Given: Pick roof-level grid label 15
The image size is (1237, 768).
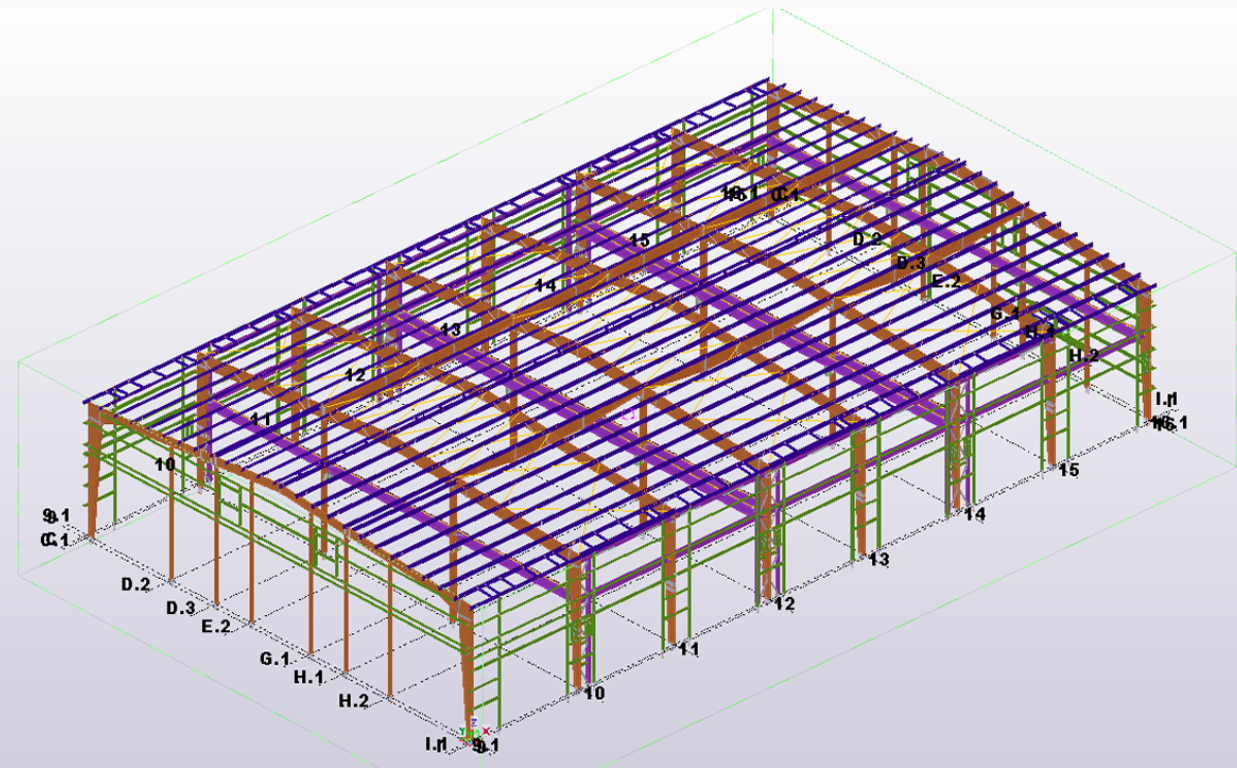Looking at the screenshot, I should (x=640, y=240).
